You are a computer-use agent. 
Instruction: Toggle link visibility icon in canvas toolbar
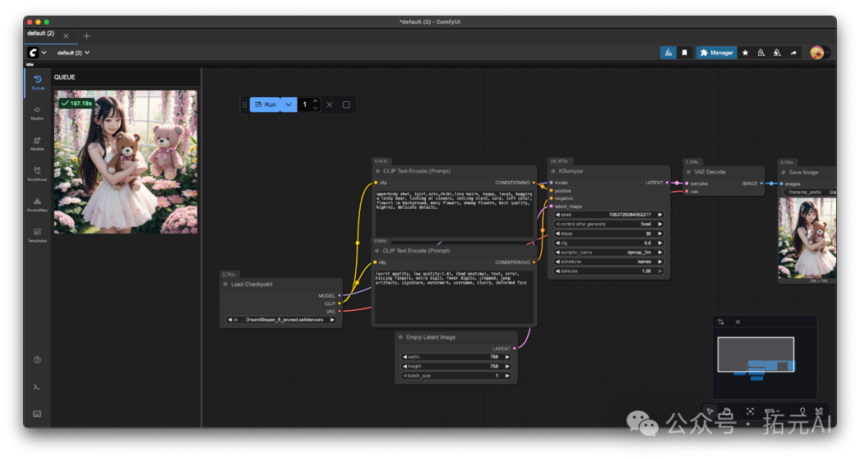(819, 411)
